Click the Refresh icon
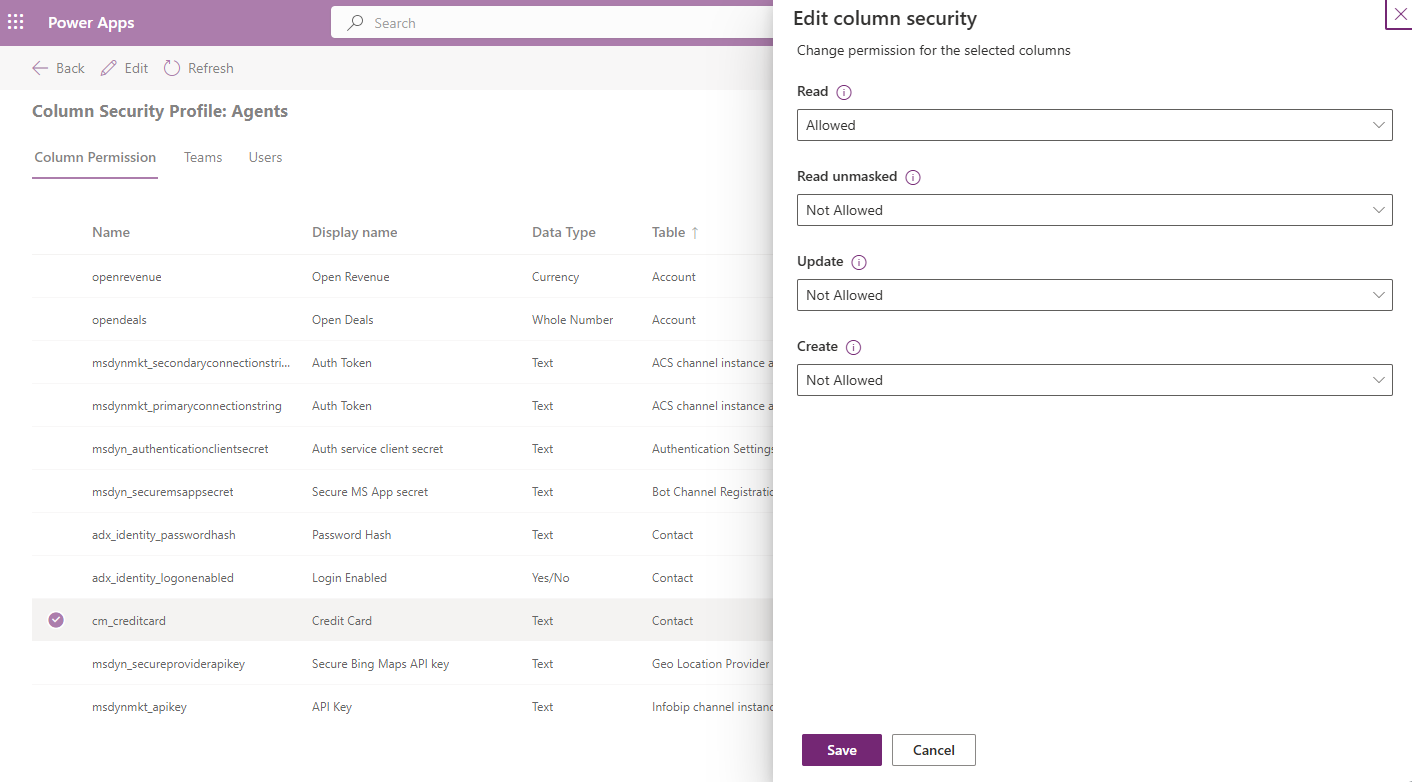Viewport: 1412px width, 782px height. (x=171, y=67)
